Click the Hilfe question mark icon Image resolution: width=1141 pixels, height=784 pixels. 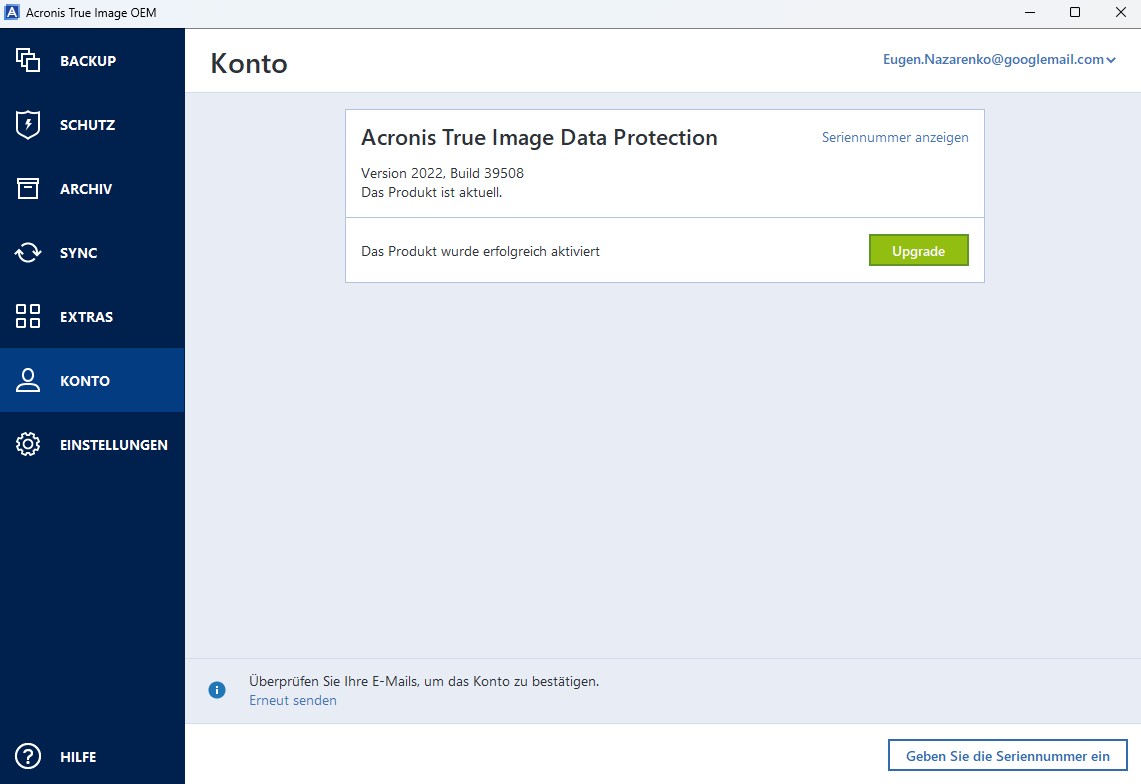tap(28, 757)
